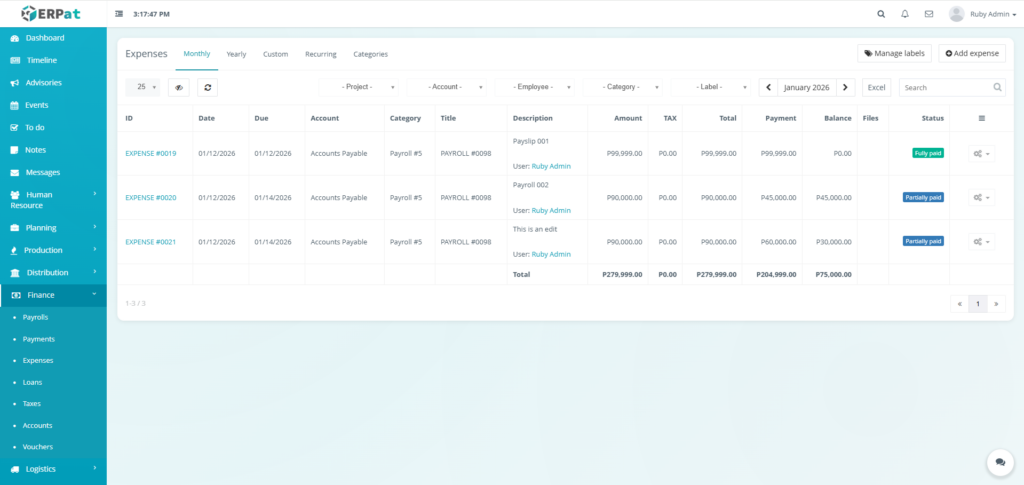
Task: Switch to the Yearly tab
Action: tap(236, 54)
